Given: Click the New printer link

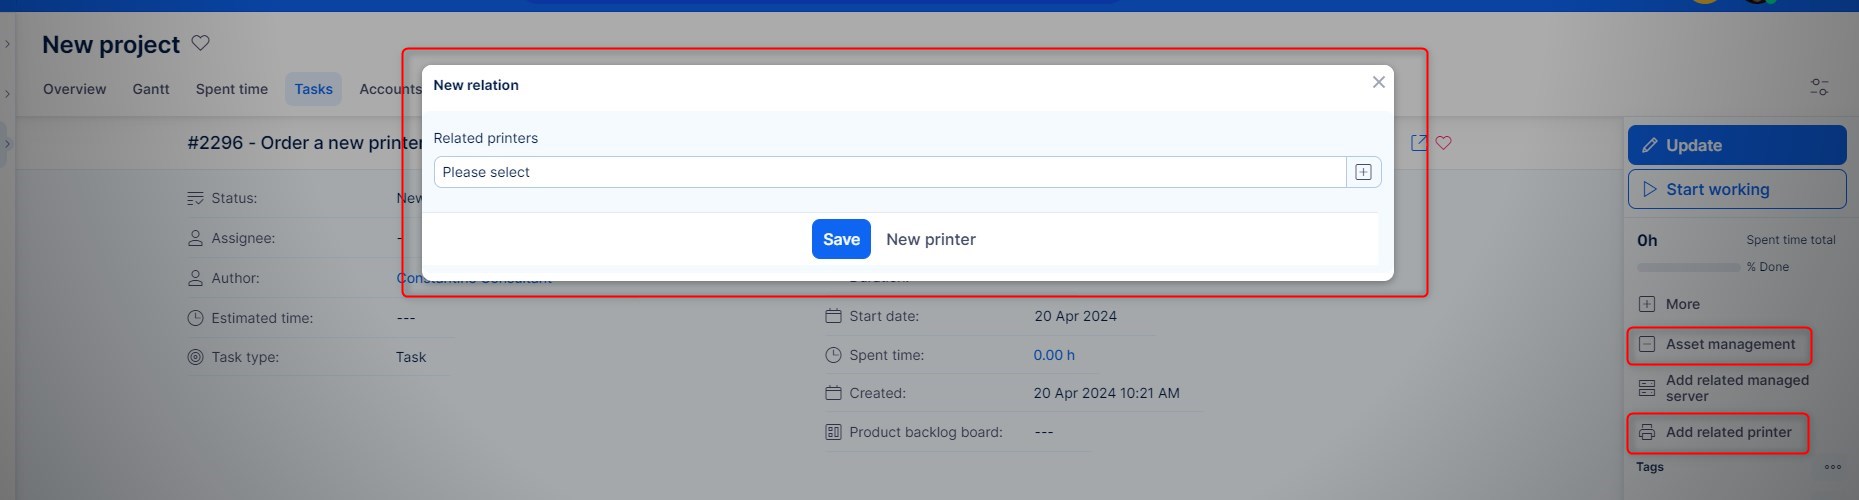Looking at the screenshot, I should tap(930, 239).
